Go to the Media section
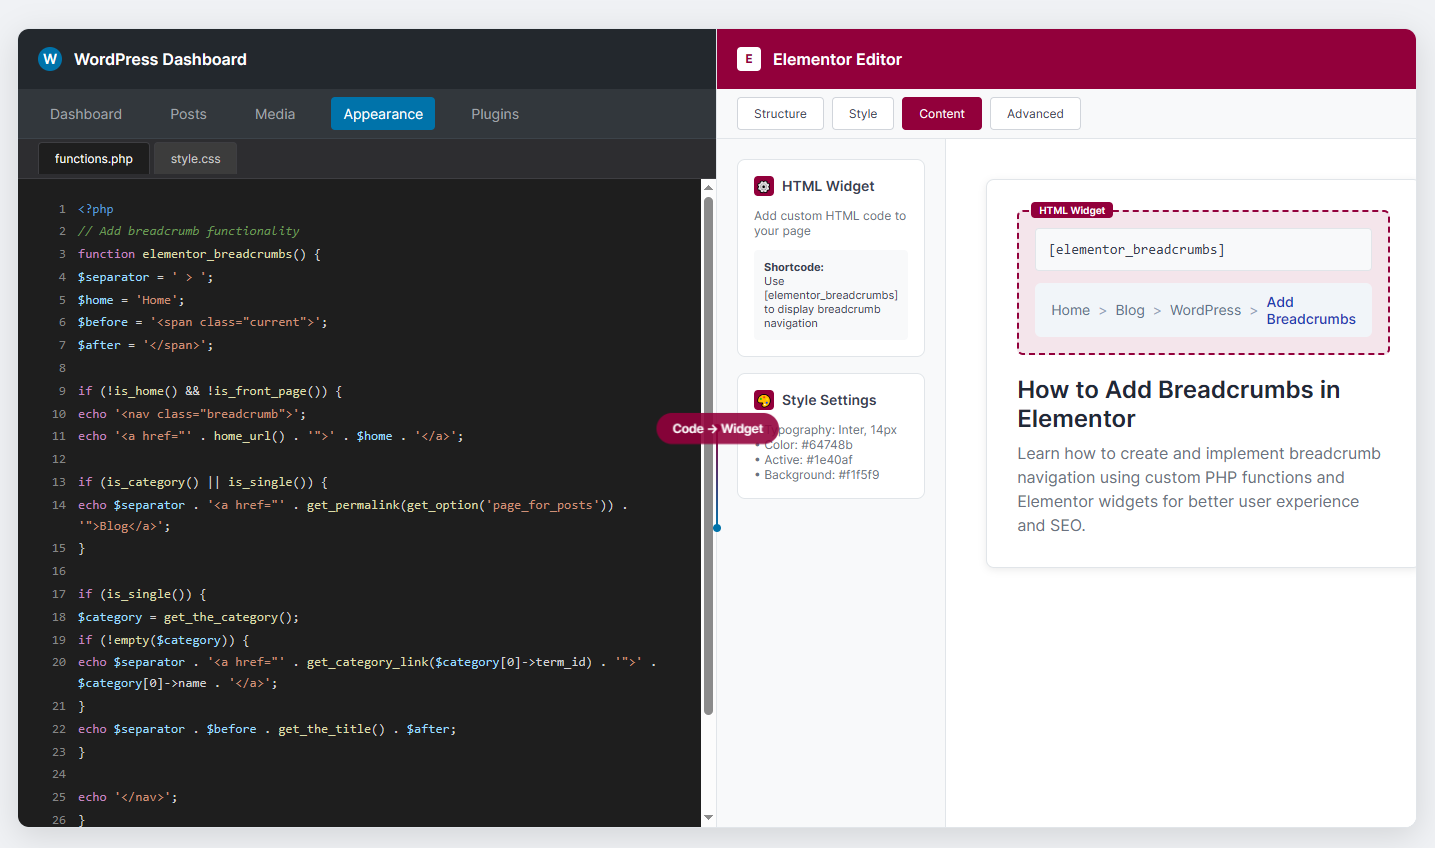The height and width of the screenshot is (848, 1435). pyautogui.click(x=275, y=114)
